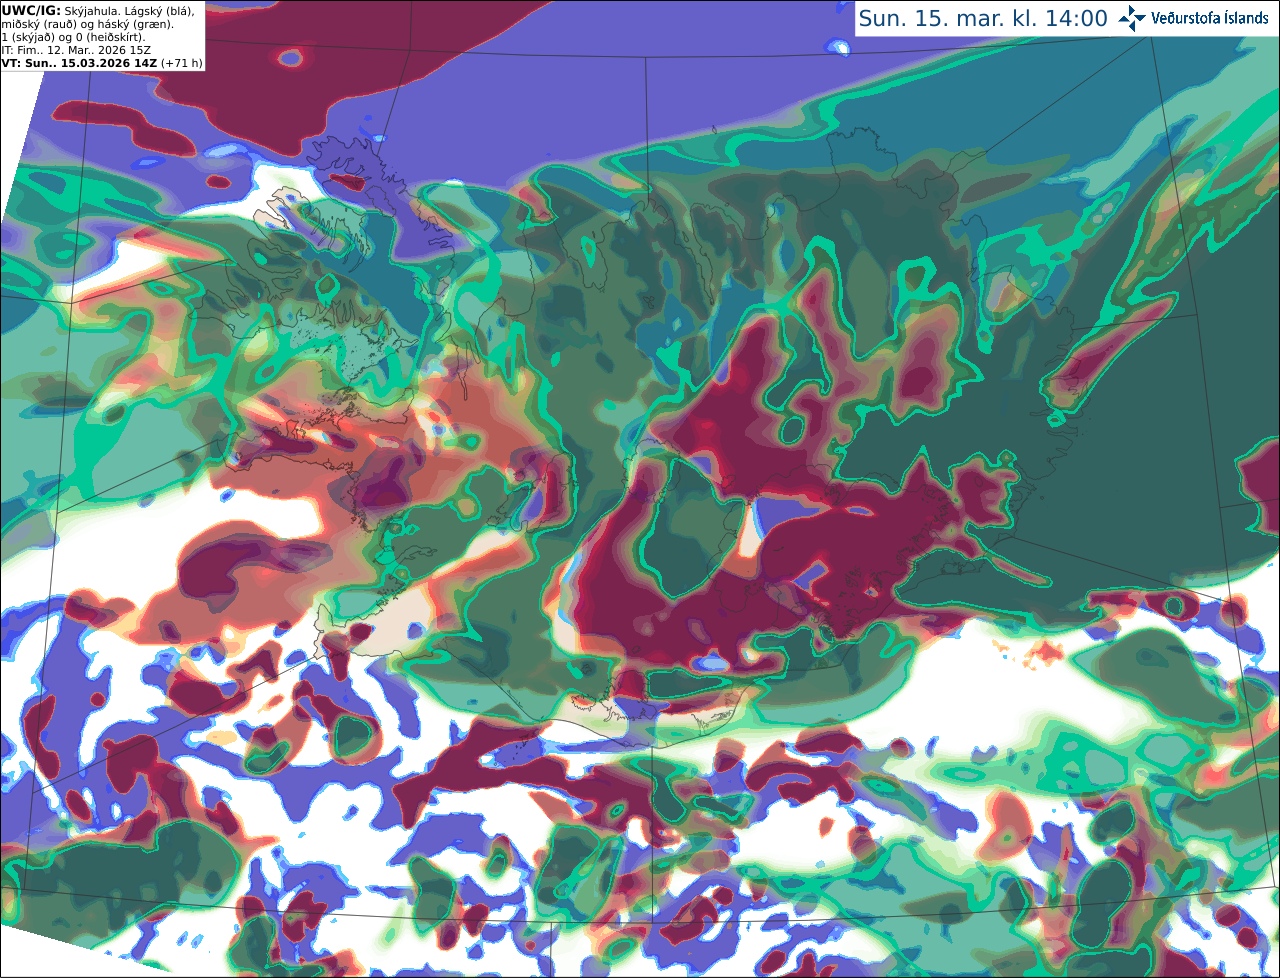Click the 'Veðurstofa Íslands' name text
1280x978 pixels.
(x=1210, y=18)
